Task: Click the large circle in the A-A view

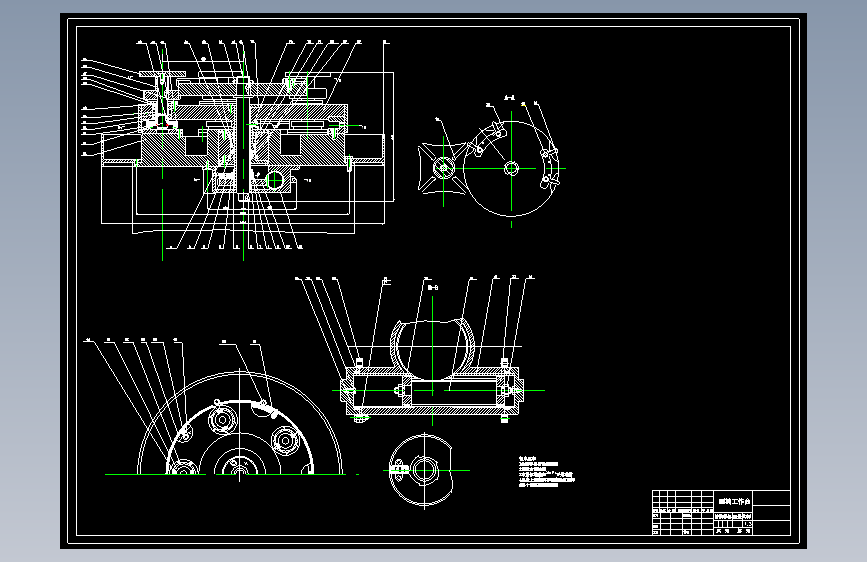Action: point(509,168)
